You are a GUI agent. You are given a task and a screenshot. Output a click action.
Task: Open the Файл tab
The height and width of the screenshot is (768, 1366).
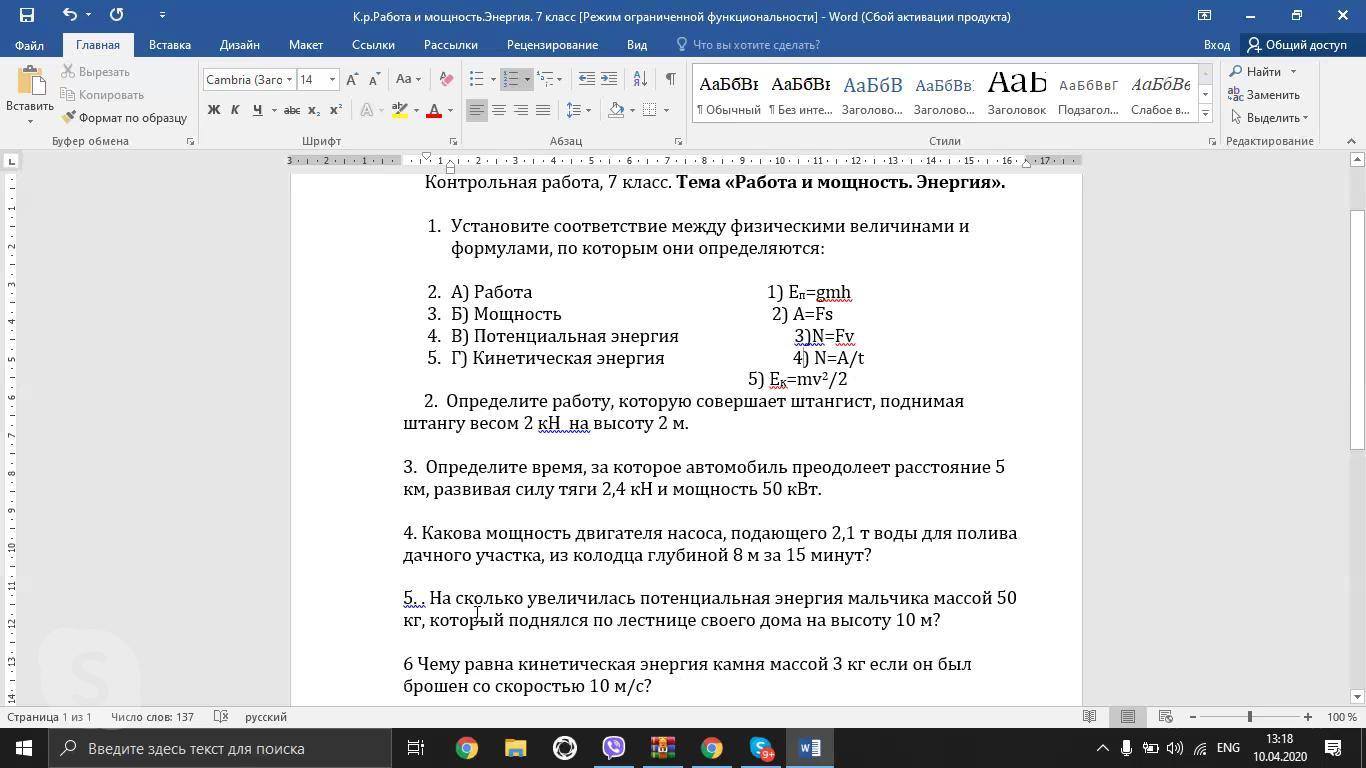click(29, 44)
